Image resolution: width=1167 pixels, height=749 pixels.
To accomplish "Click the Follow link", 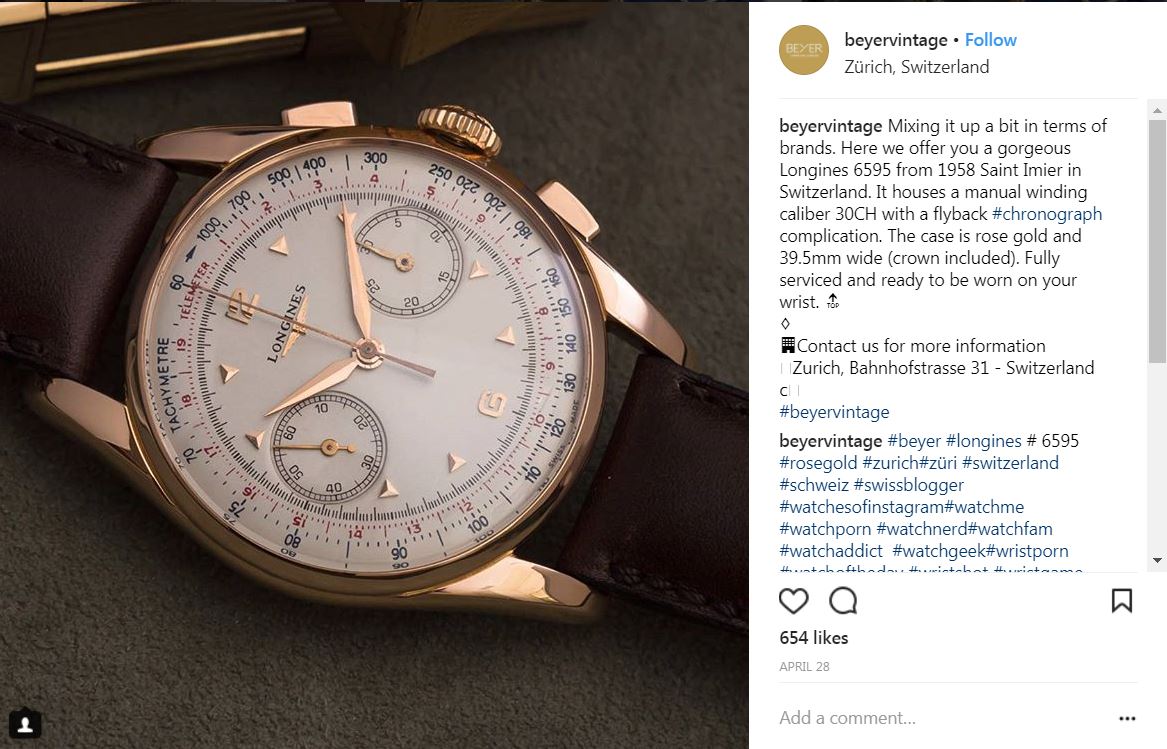I will click(991, 40).
